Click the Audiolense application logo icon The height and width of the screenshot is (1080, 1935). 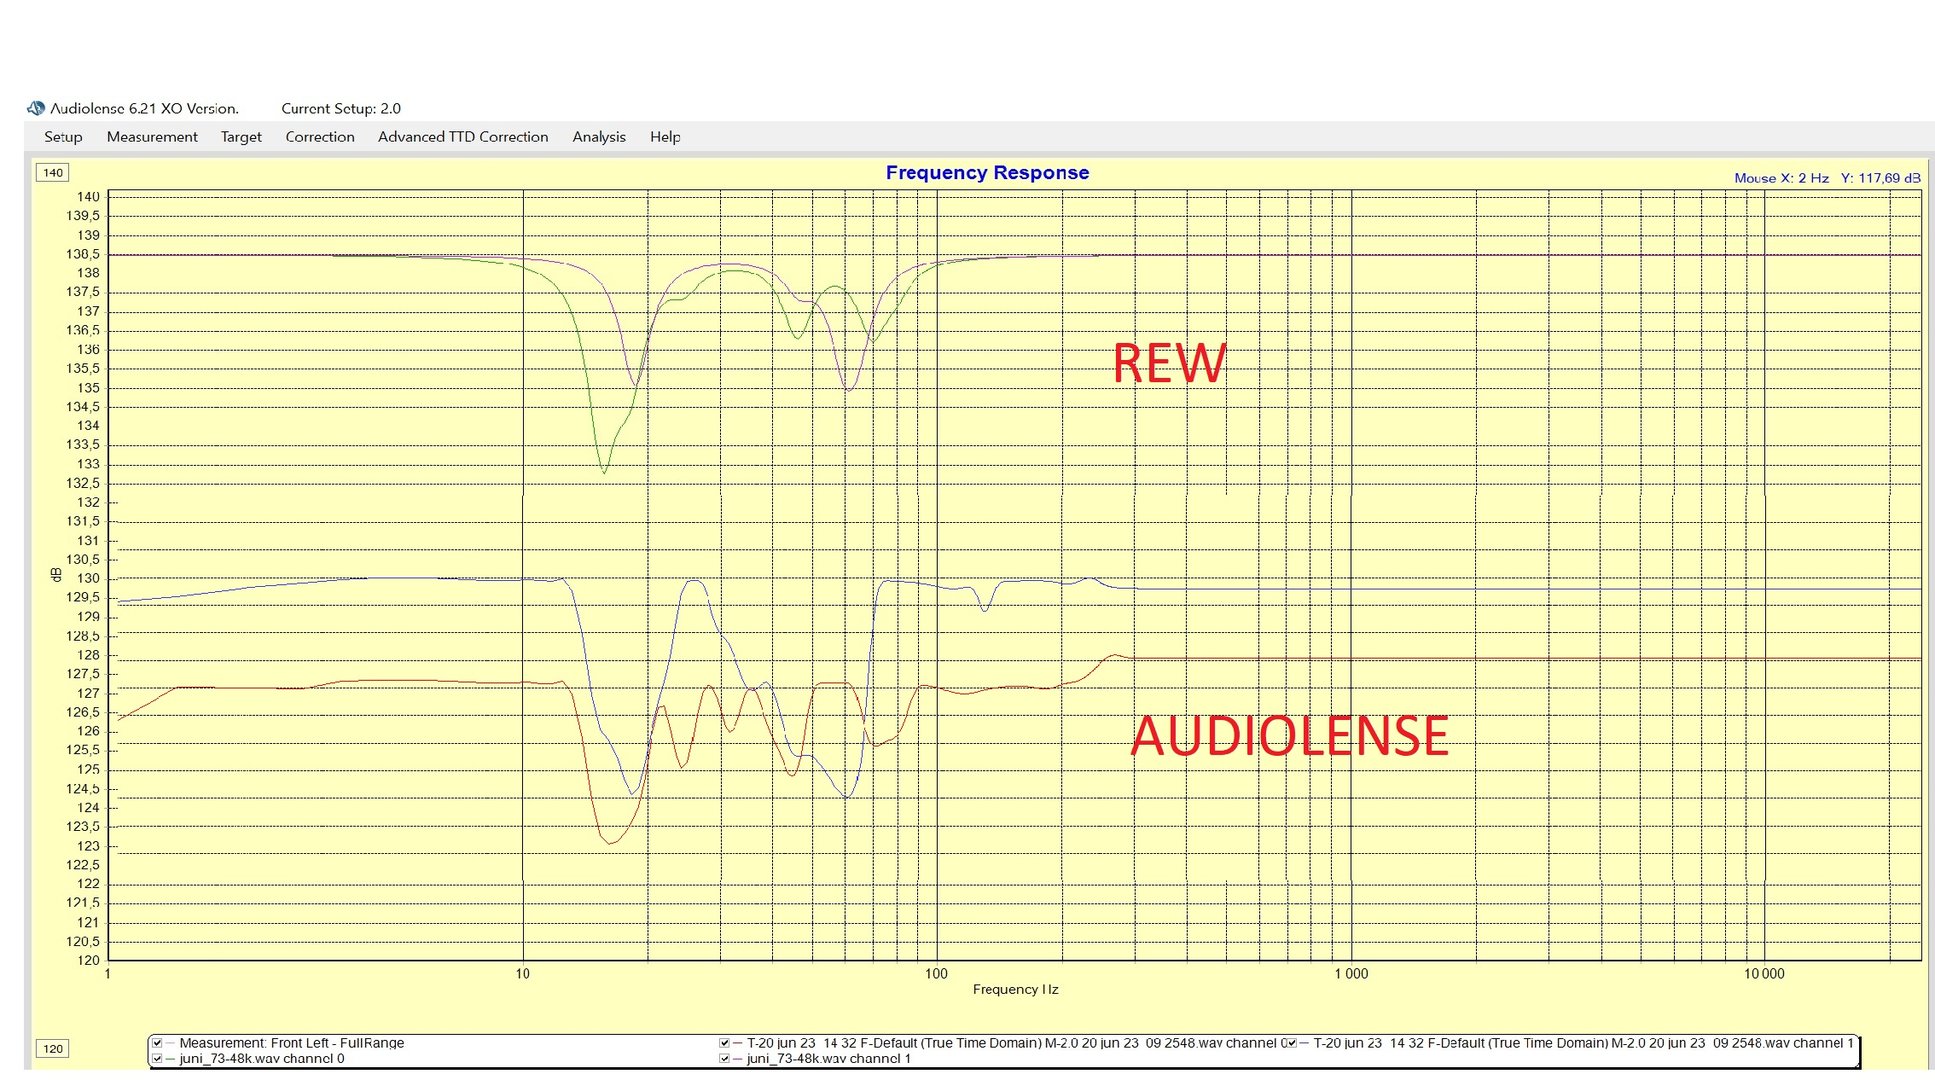point(36,108)
